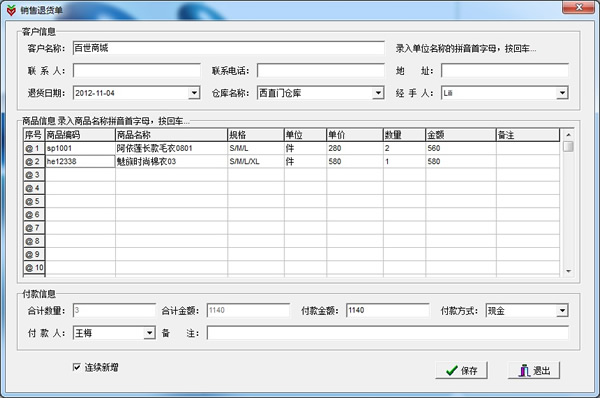Open the 经手人 handler dropdown
The image size is (600, 398).
click(562, 93)
